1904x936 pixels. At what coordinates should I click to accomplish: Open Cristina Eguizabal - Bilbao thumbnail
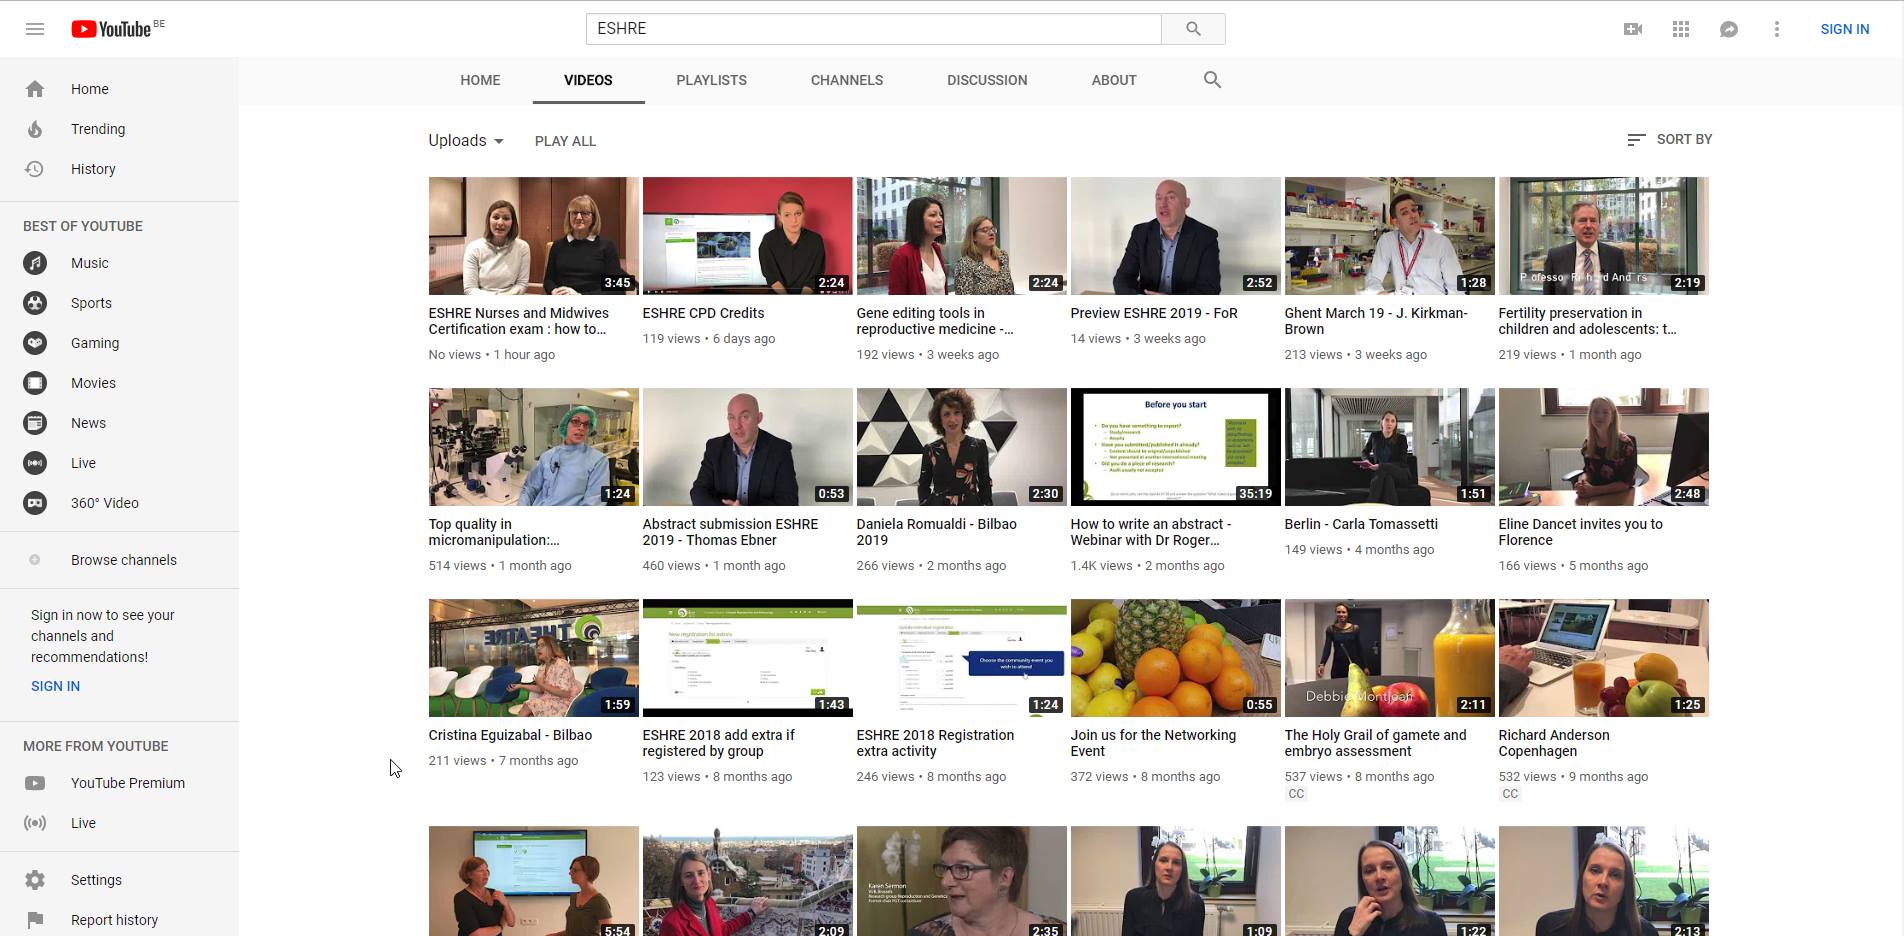point(533,658)
